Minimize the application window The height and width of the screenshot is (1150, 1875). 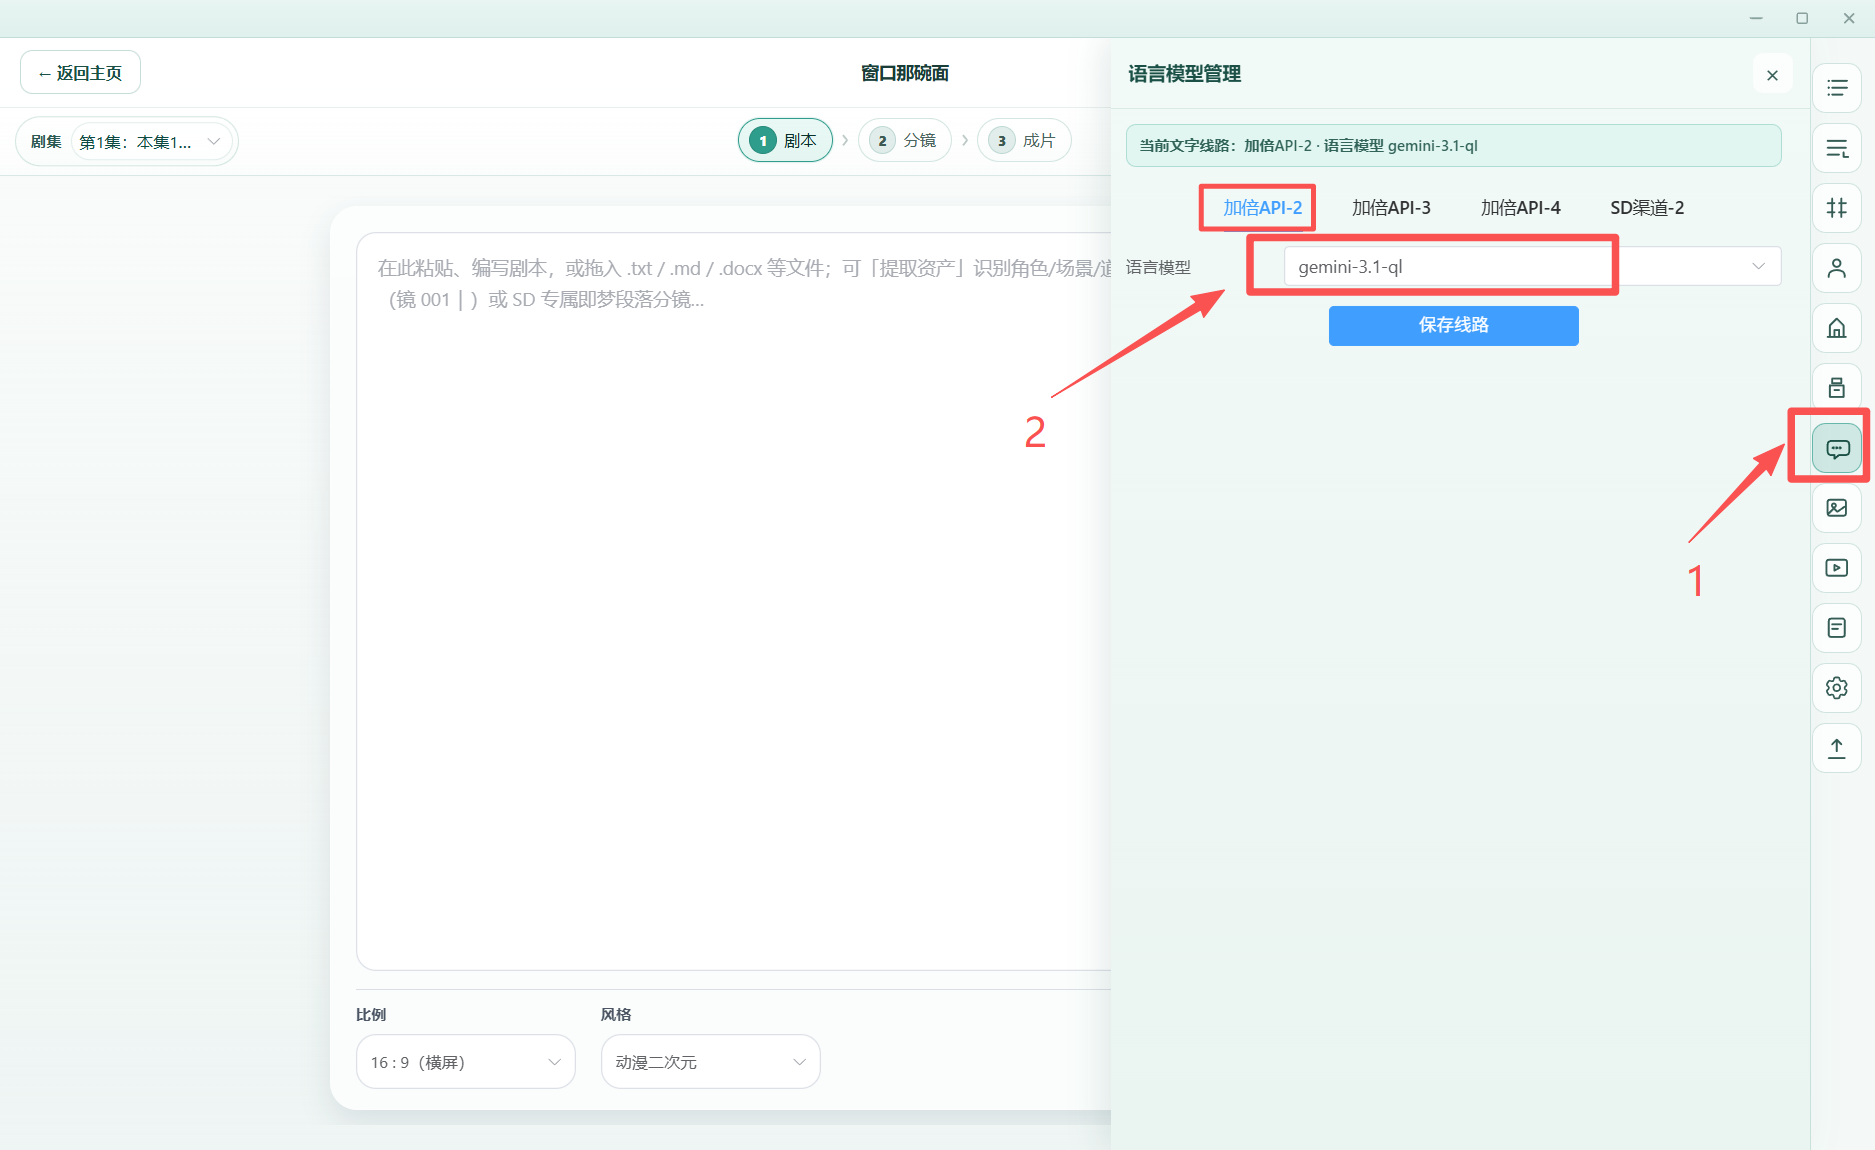point(1756,18)
